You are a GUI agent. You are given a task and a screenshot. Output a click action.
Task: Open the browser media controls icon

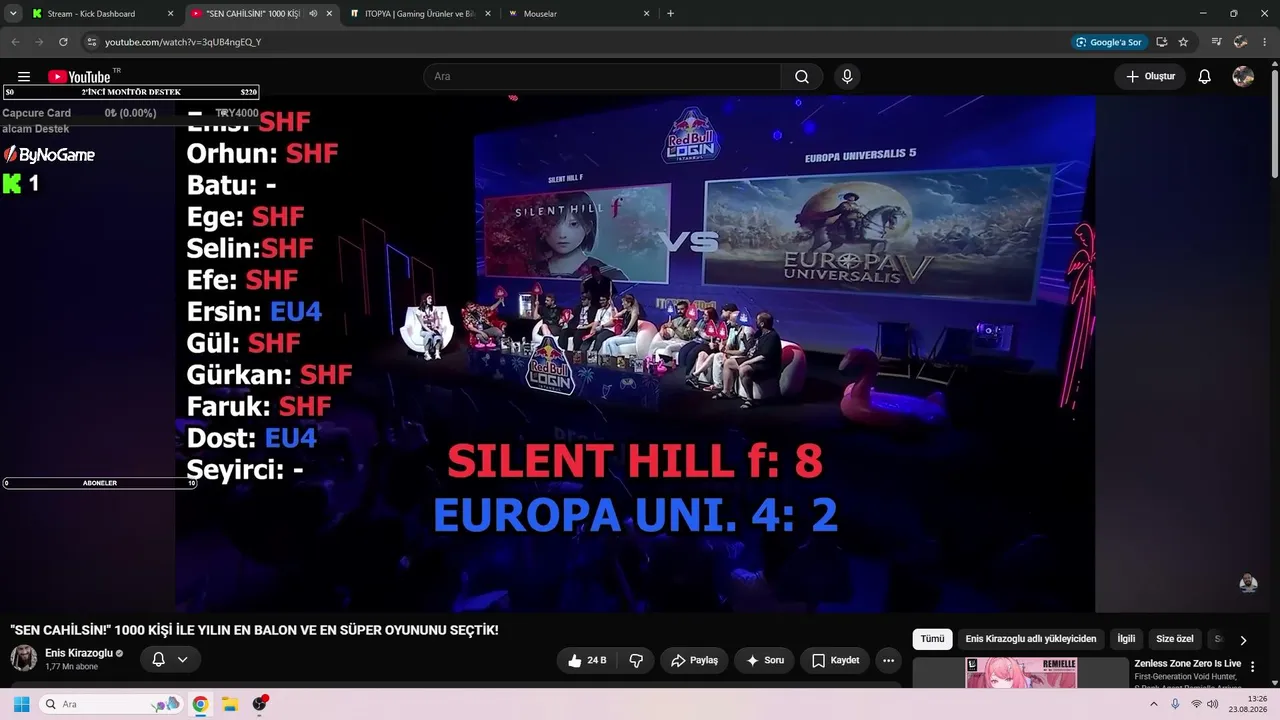(1217, 42)
